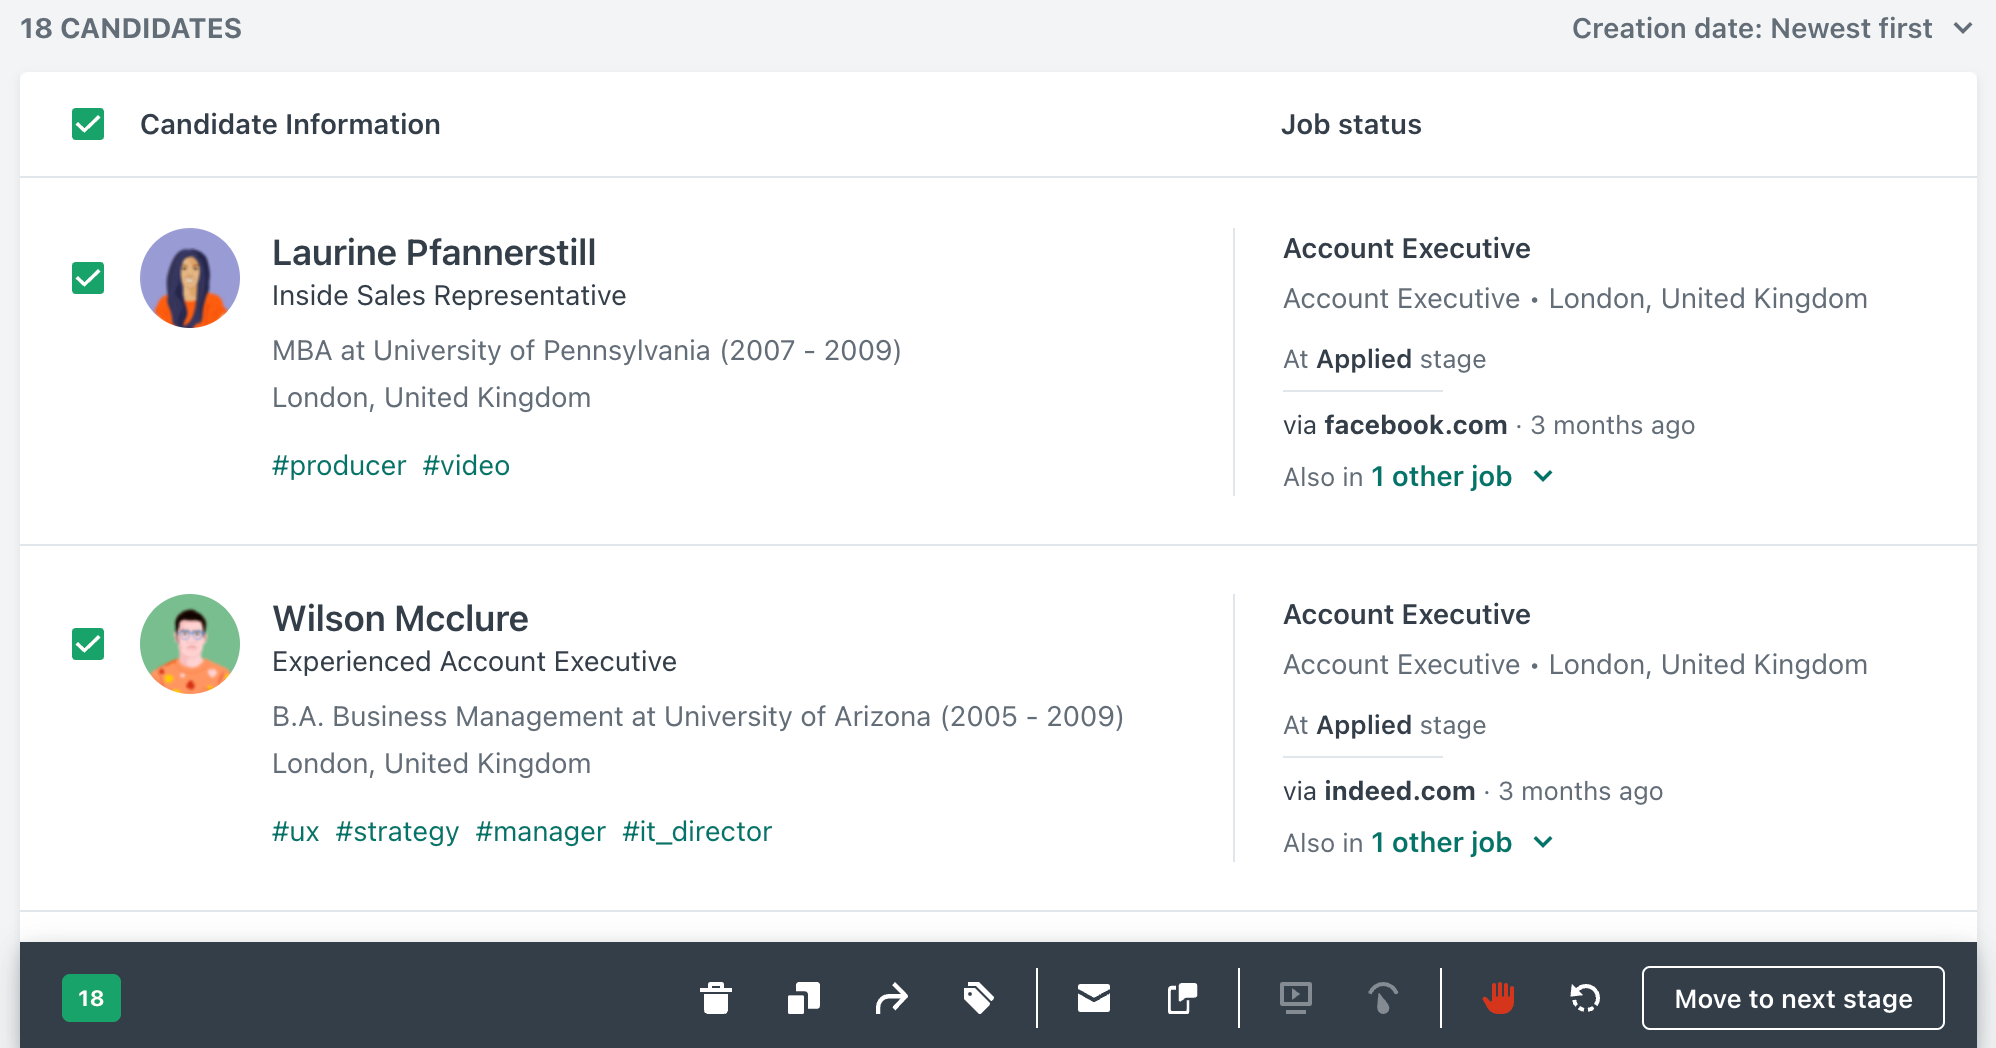Click the forward arrow share icon

891,998
